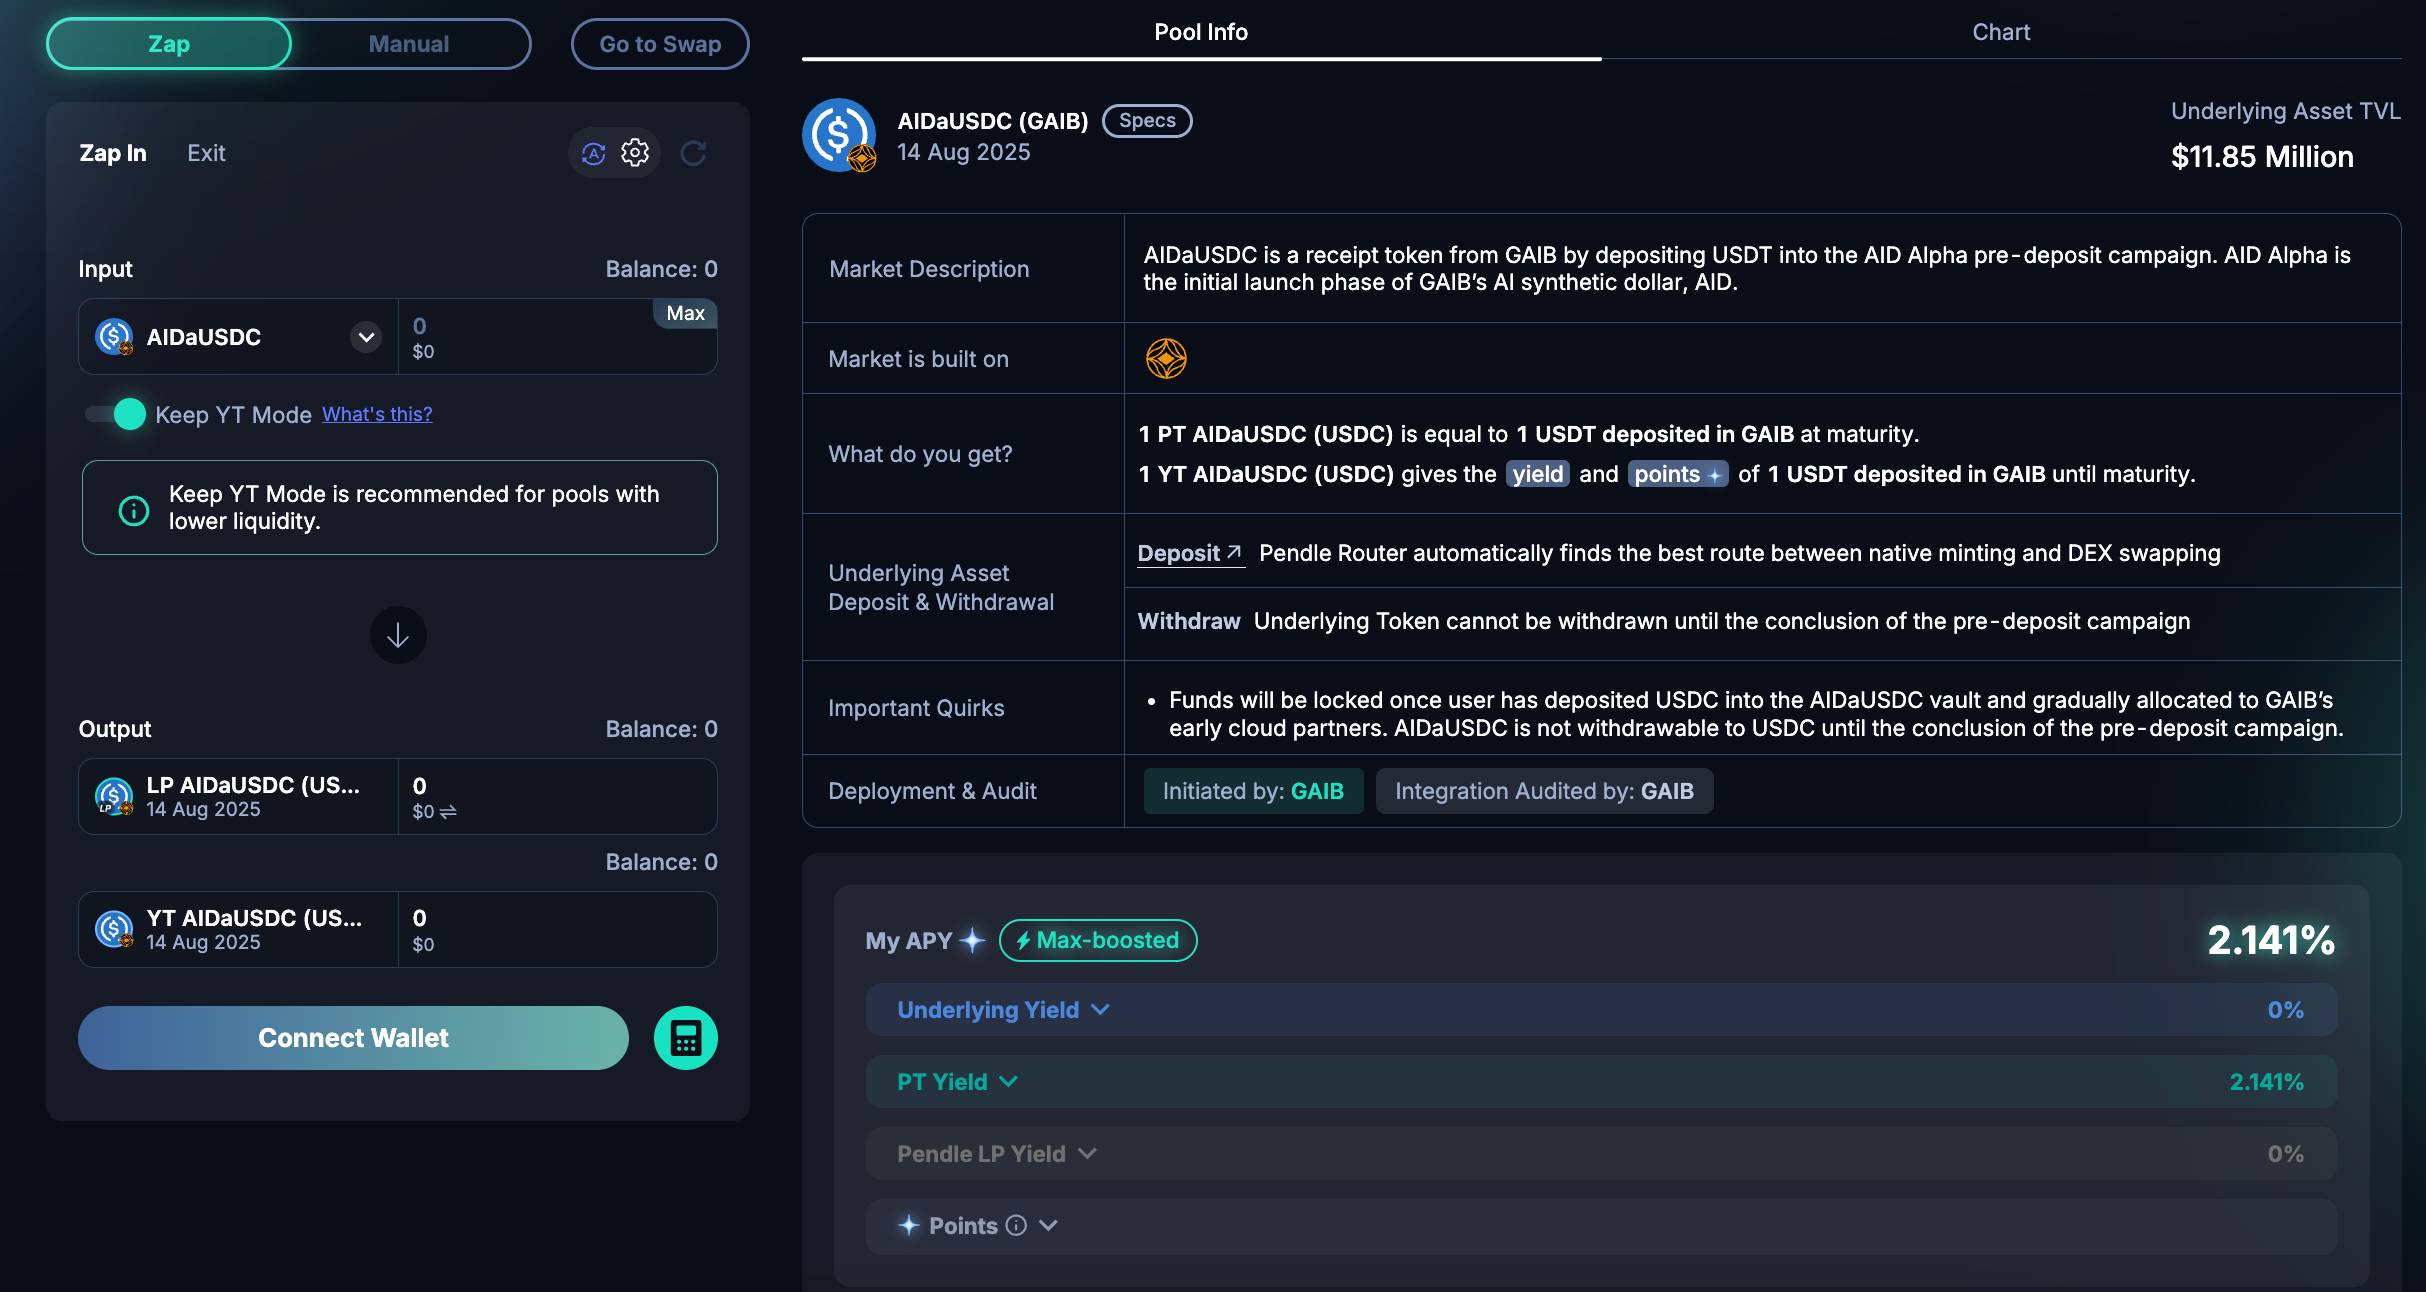Click the Points info icon

click(x=1016, y=1225)
